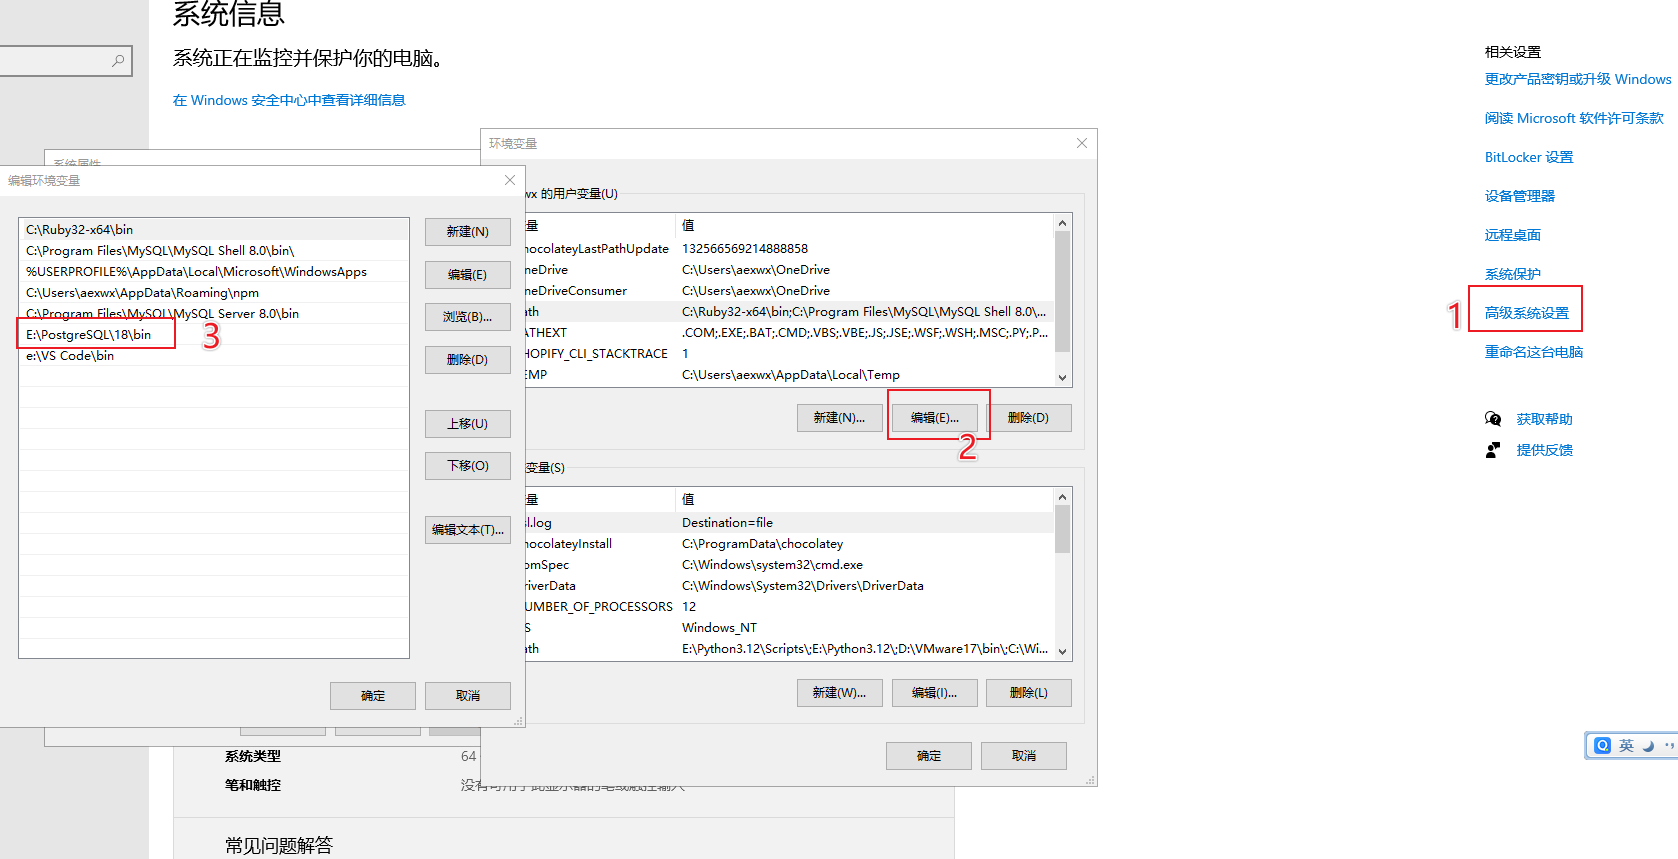Click the Give feedback person icon

click(x=1493, y=450)
